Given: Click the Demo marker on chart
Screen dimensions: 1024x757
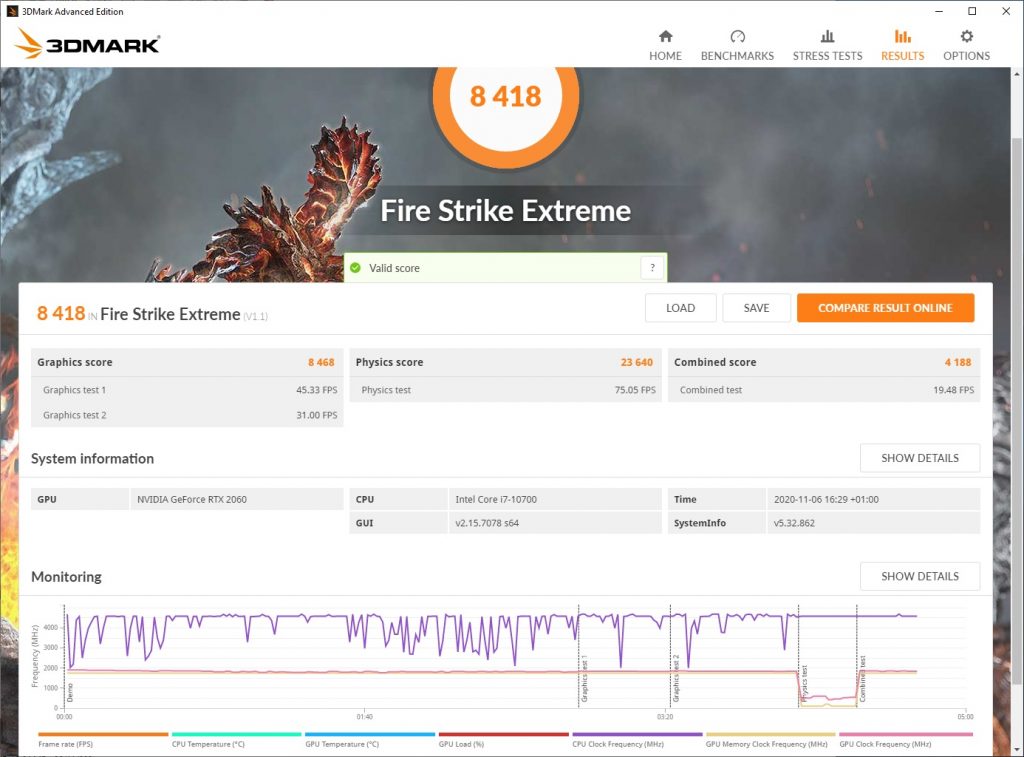Looking at the screenshot, I should click(70, 692).
